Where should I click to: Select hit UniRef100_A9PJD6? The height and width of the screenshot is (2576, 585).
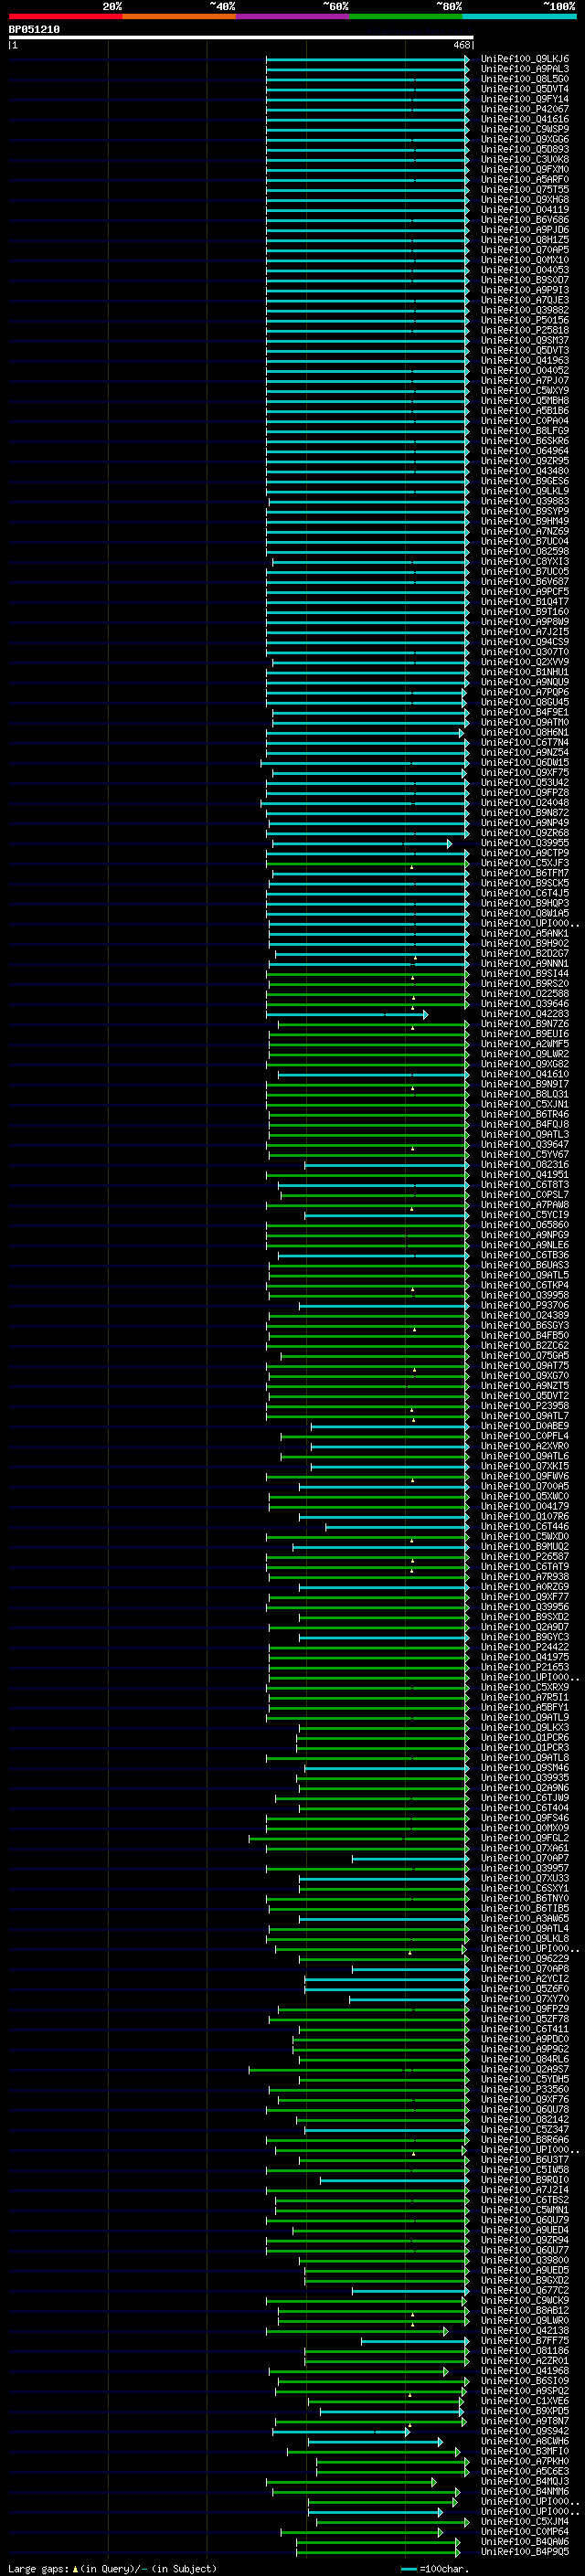click(525, 230)
